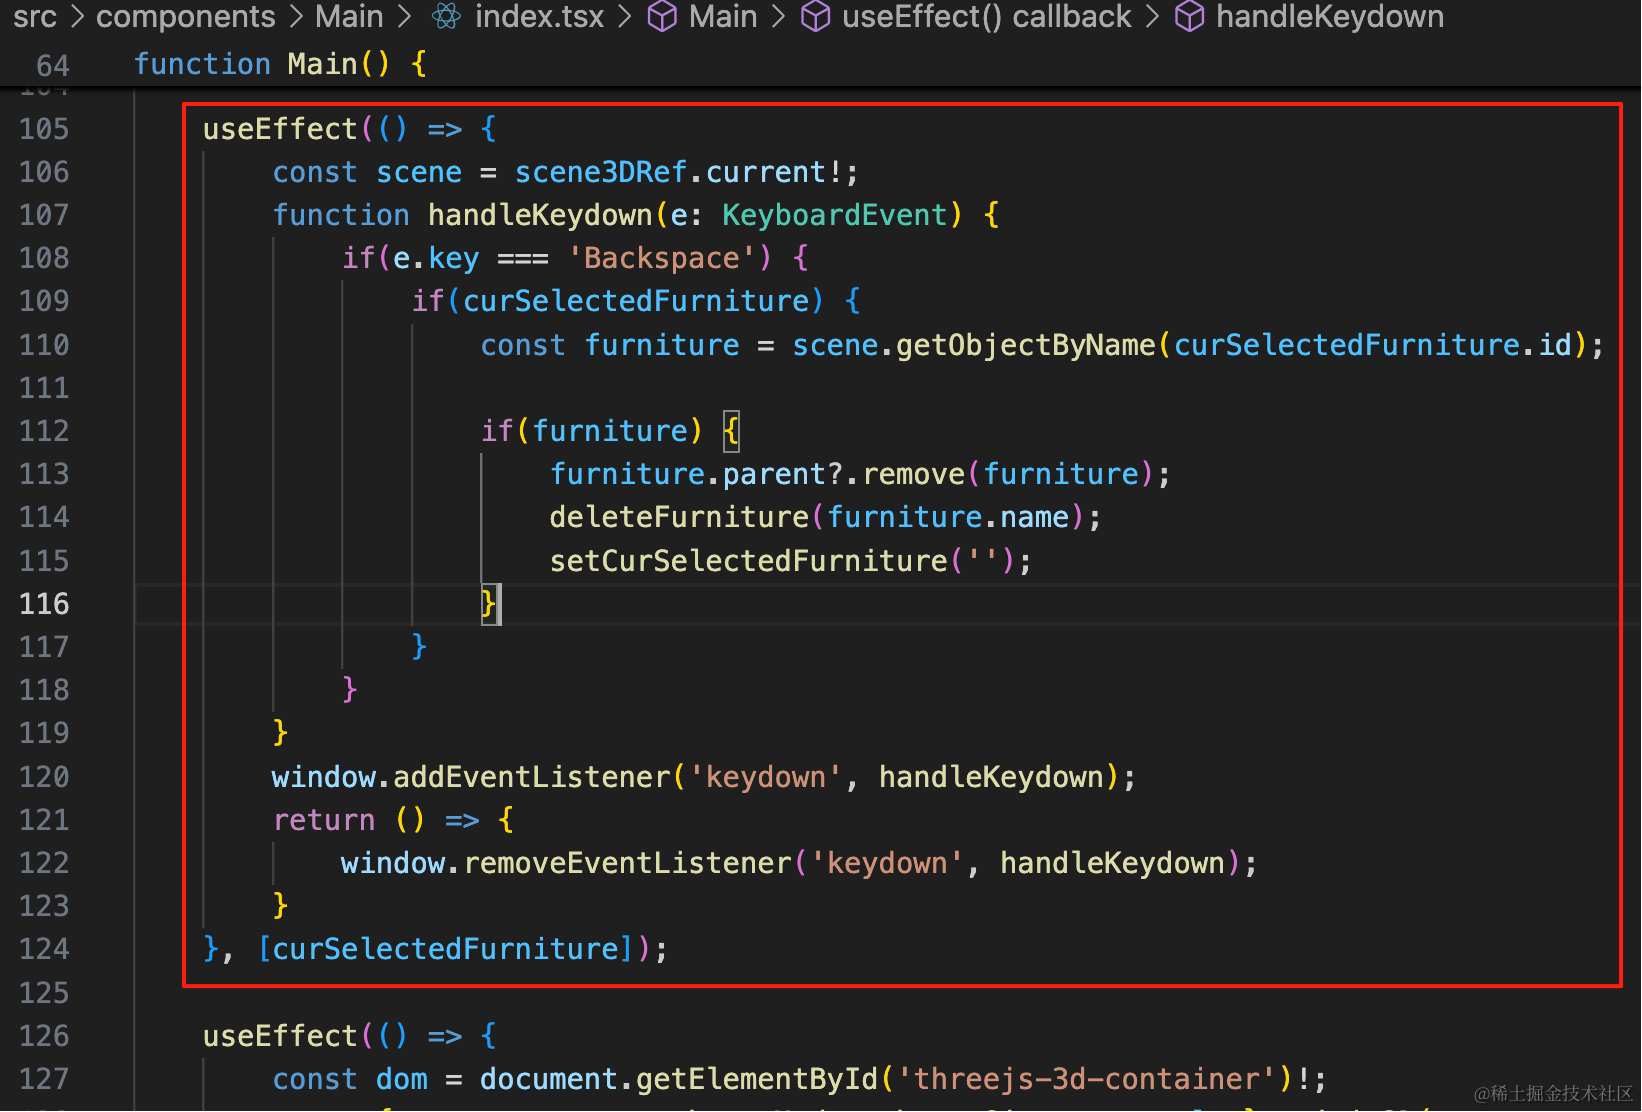Click 'getObjectByName' on line 110

coord(1026,345)
